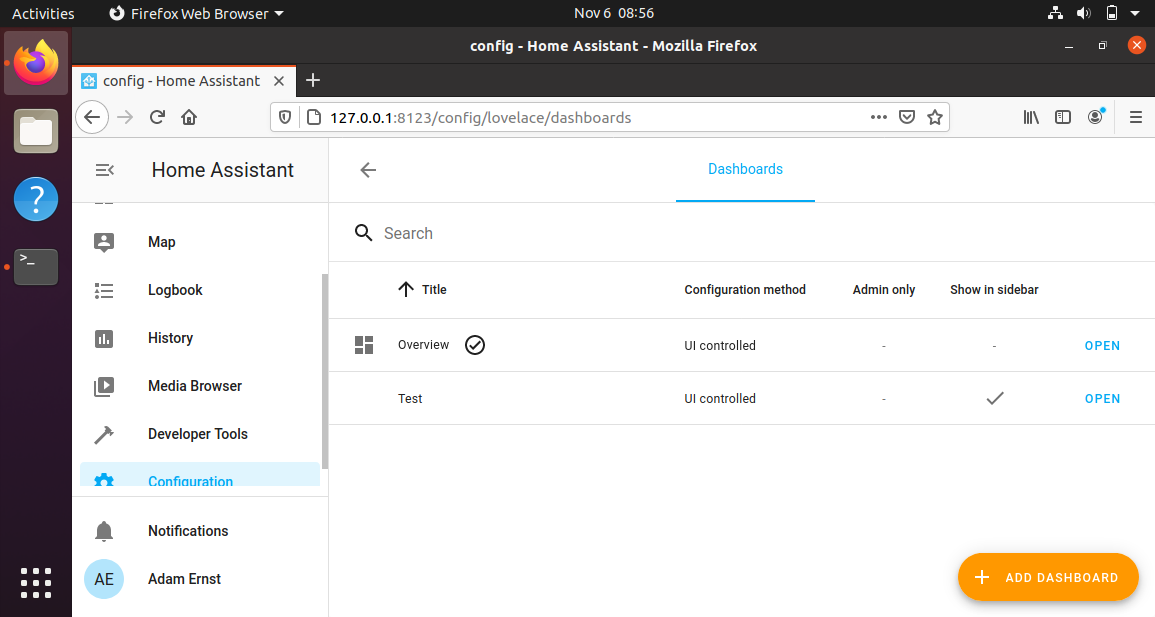Image resolution: width=1155 pixels, height=617 pixels.
Task: Reload the page in Firefox
Action: 157,117
